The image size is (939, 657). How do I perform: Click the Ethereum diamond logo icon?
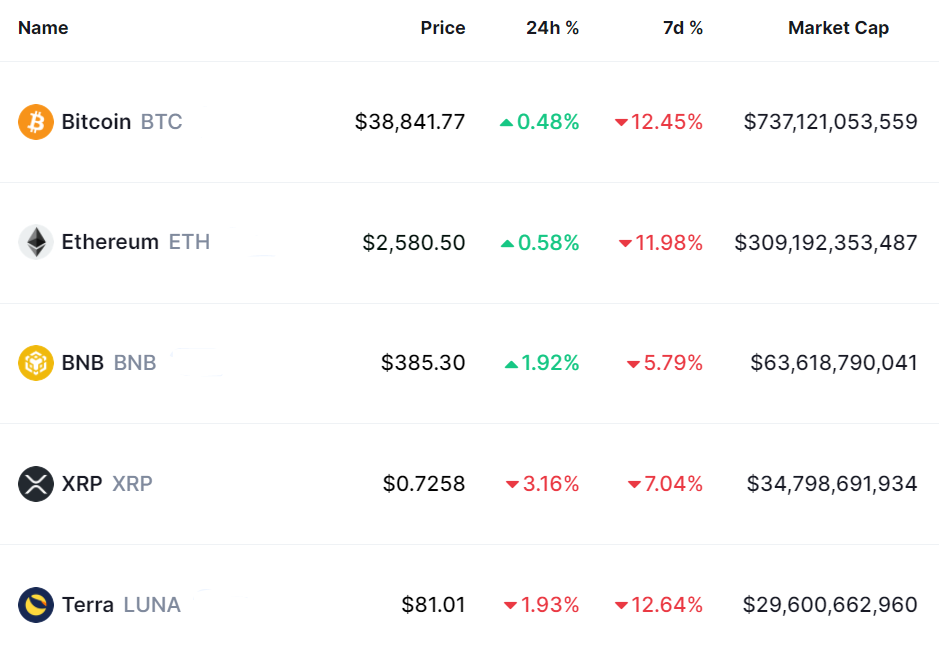[x=36, y=242]
